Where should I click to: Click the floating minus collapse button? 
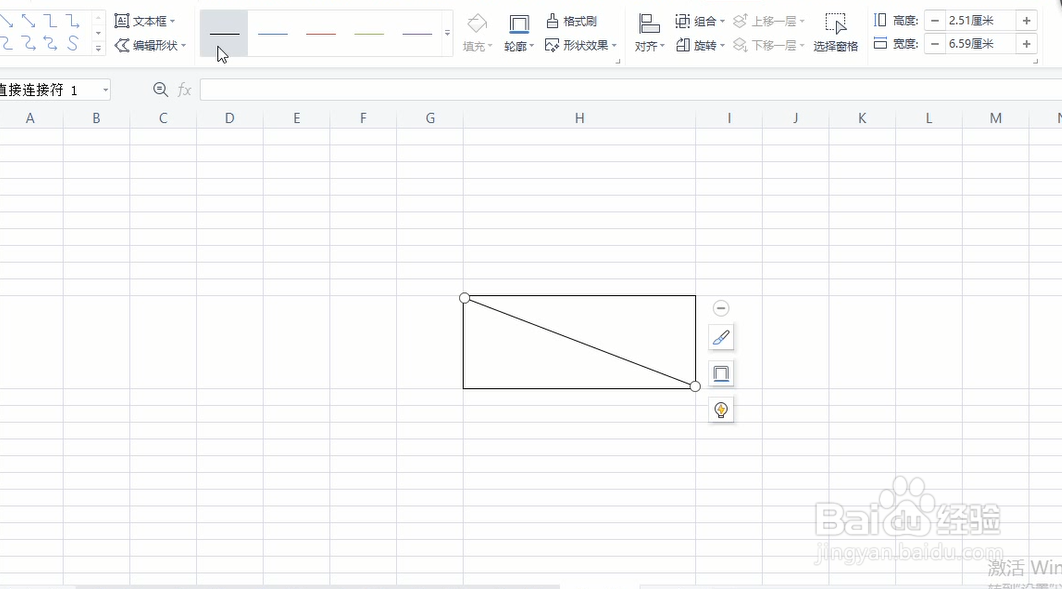721,308
